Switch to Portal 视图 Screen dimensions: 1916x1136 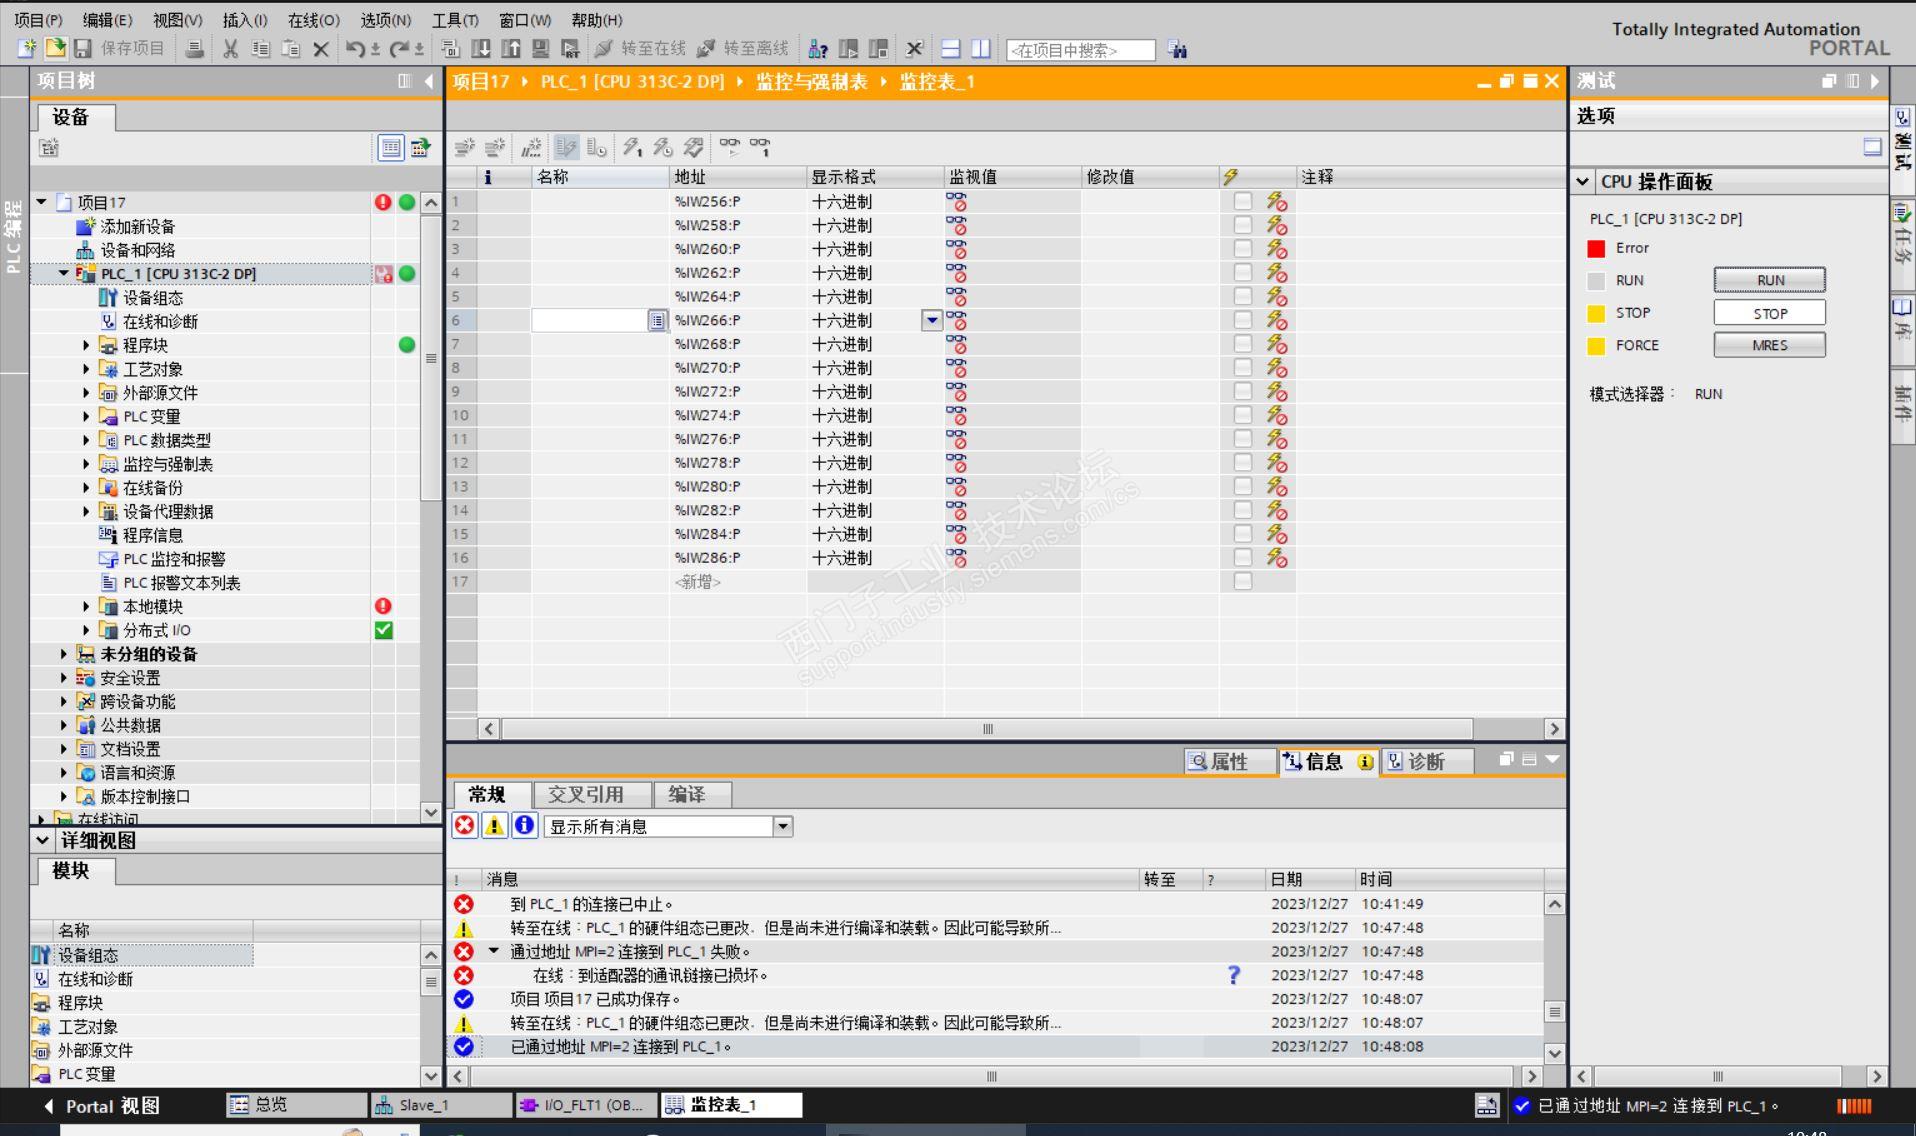tap(101, 1106)
